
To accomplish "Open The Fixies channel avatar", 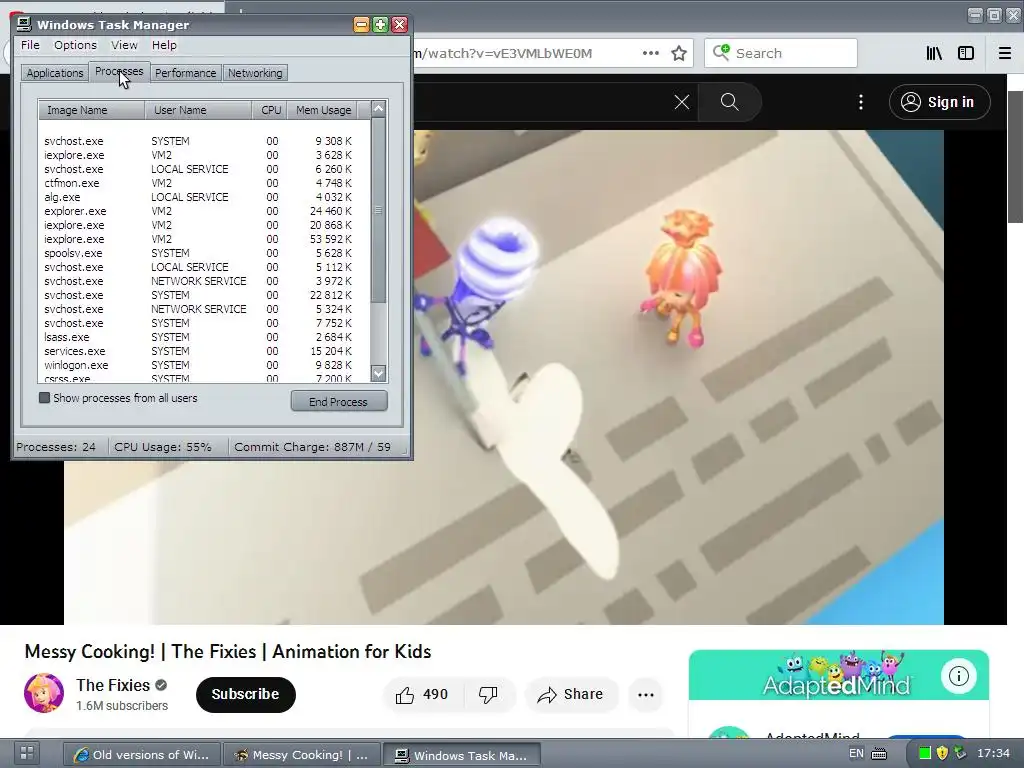I will click(44, 693).
